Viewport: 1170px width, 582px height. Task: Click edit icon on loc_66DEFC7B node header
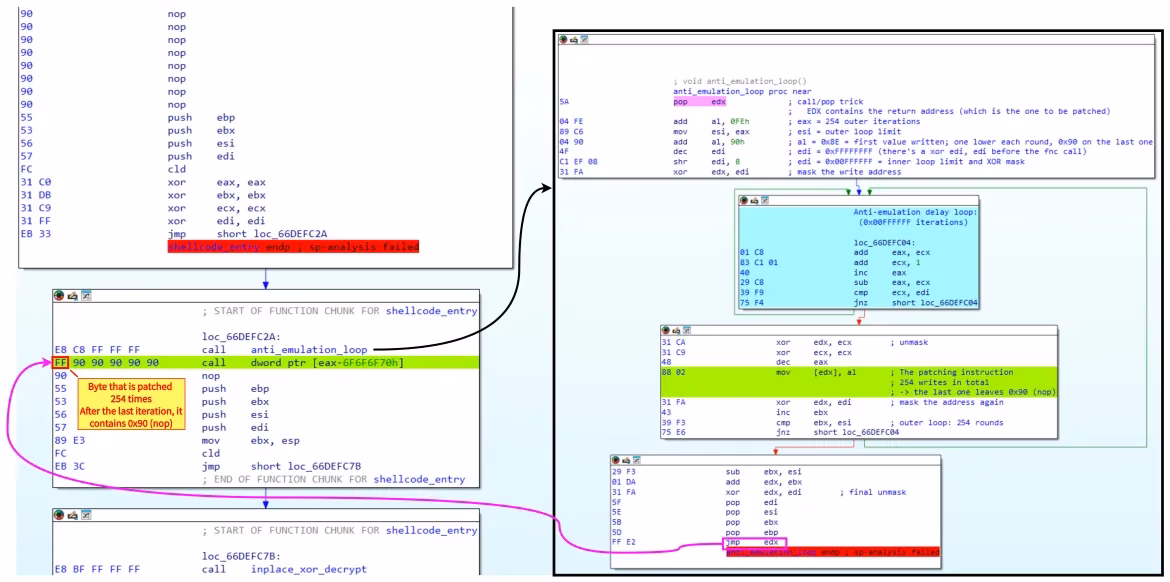click(71, 515)
